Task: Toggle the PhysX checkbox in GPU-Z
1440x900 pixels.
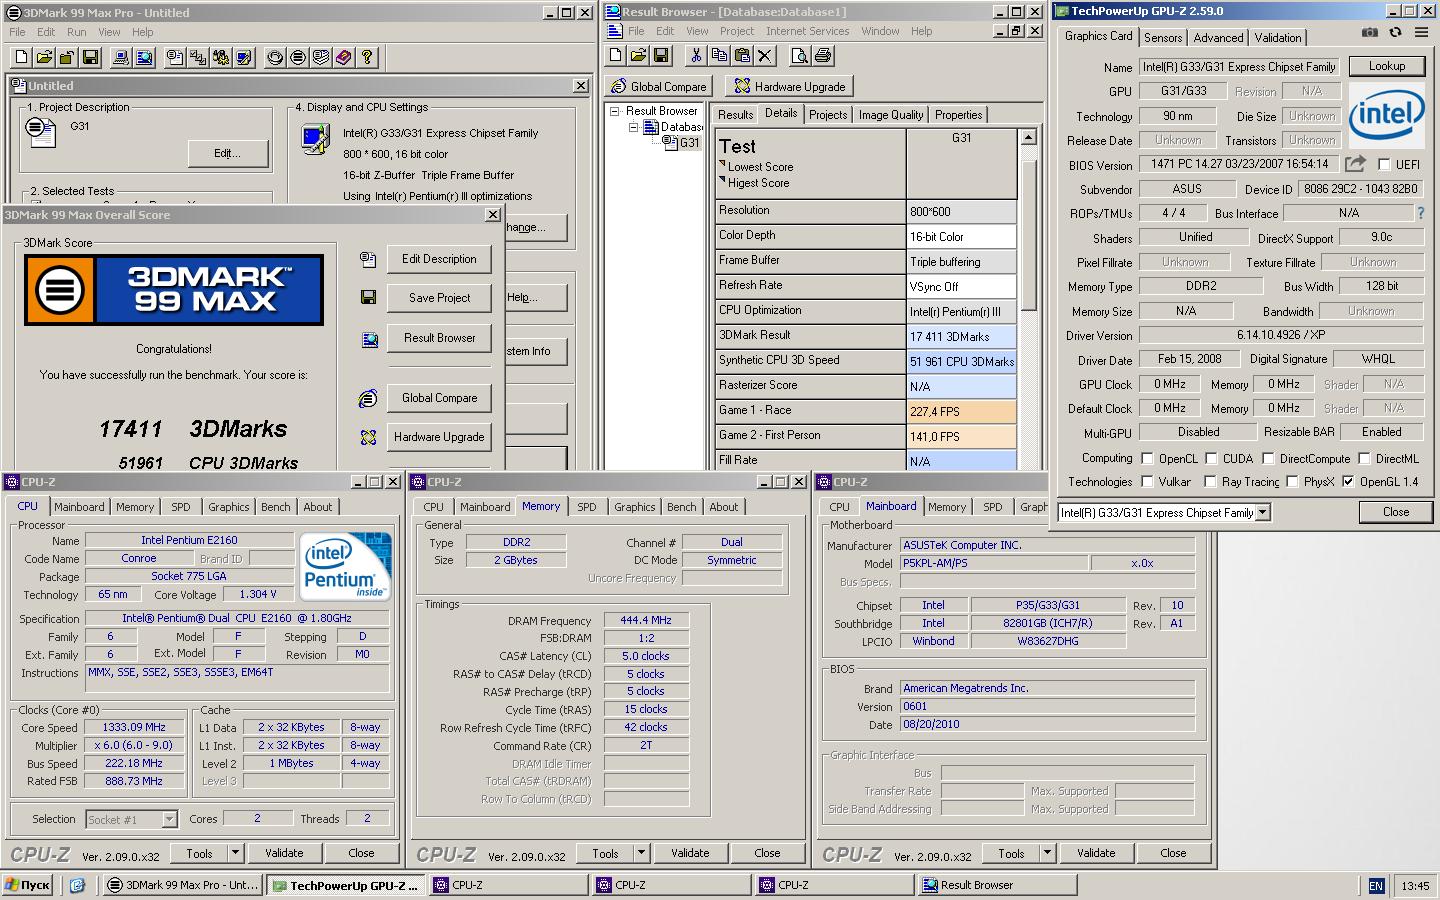Action: click(x=1292, y=482)
